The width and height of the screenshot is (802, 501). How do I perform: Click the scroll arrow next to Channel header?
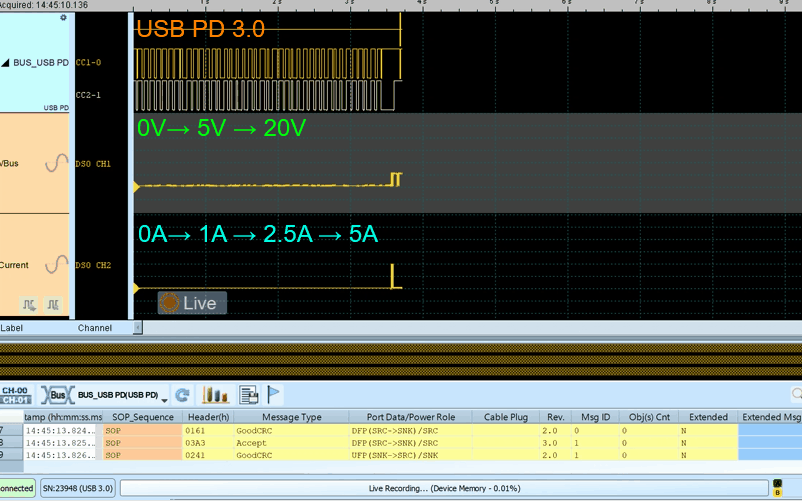coord(137,327)
